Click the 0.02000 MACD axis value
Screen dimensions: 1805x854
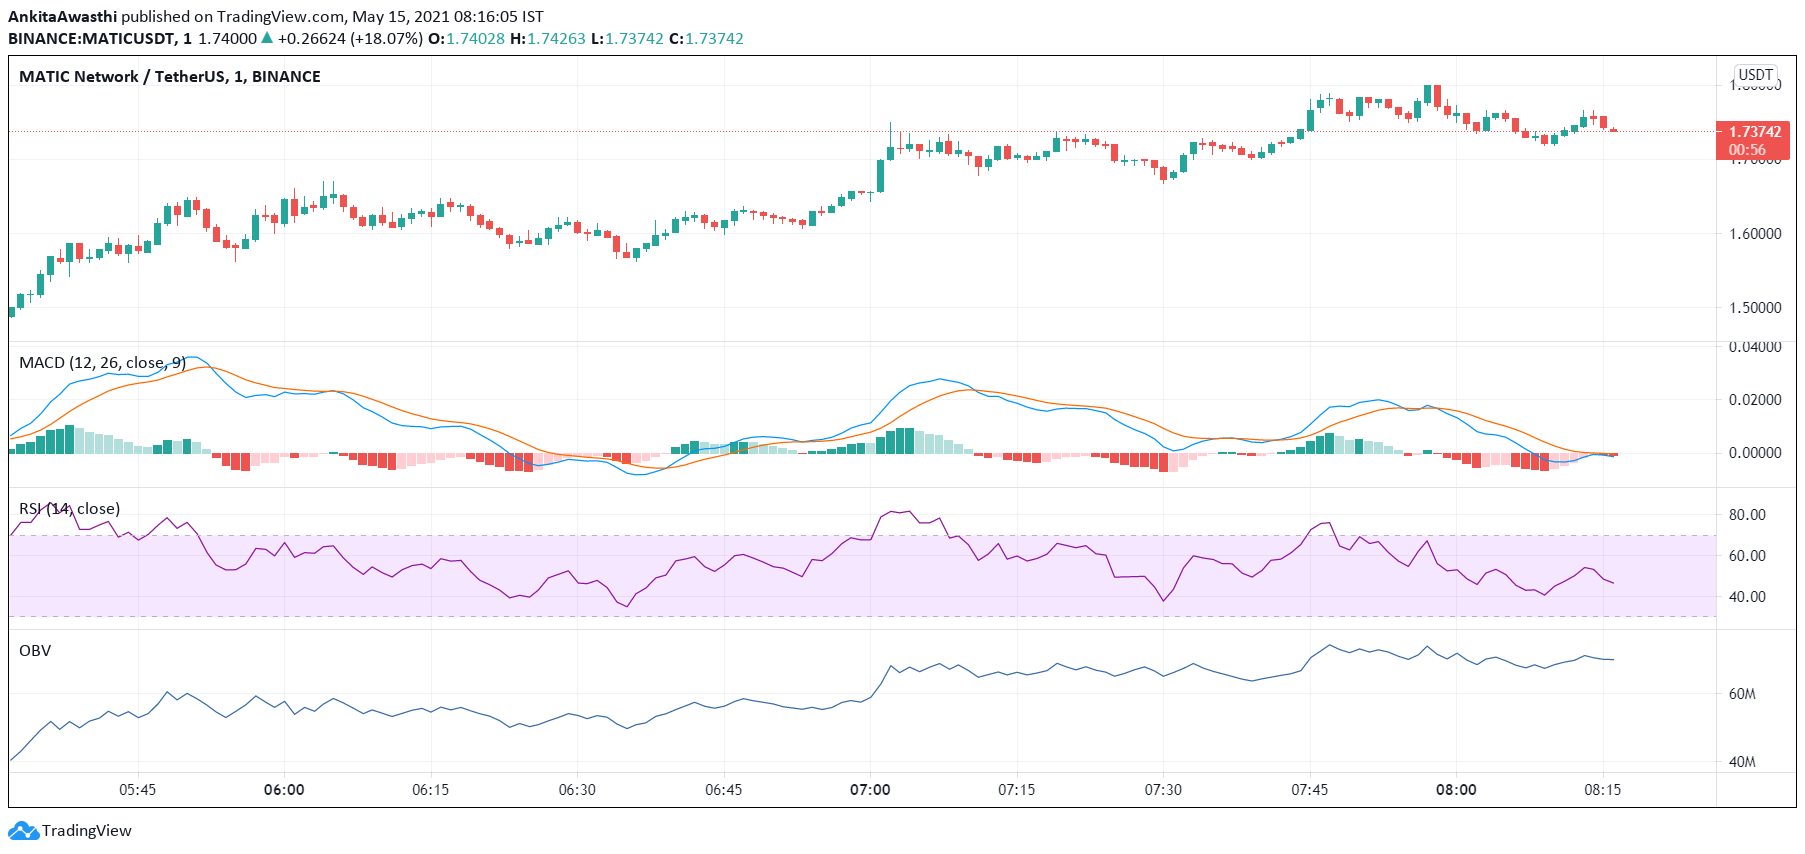click(1755, 400)
